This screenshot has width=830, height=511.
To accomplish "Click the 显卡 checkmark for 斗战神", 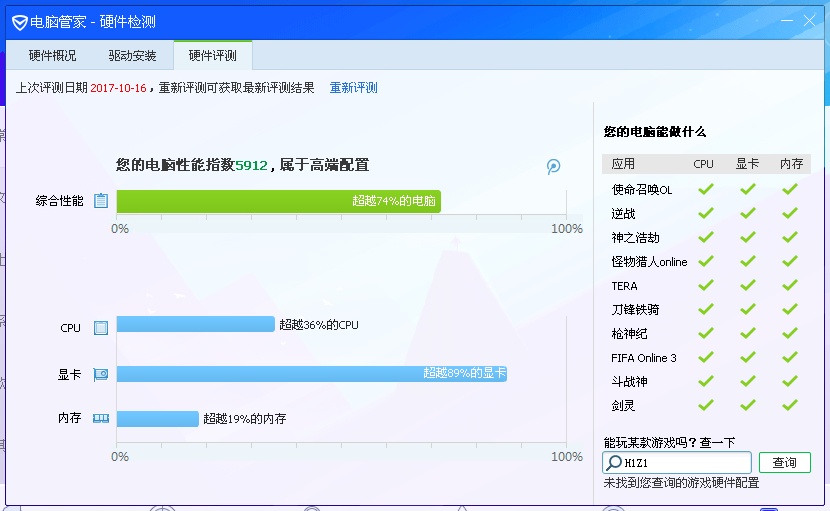I will coord(747,381).
